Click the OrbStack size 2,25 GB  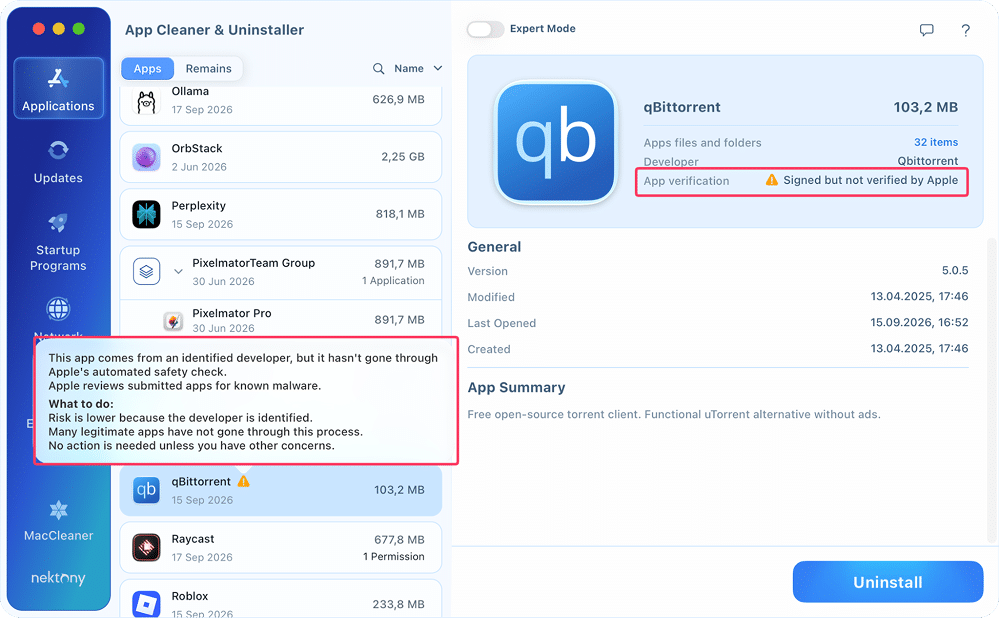coord(403,157)
